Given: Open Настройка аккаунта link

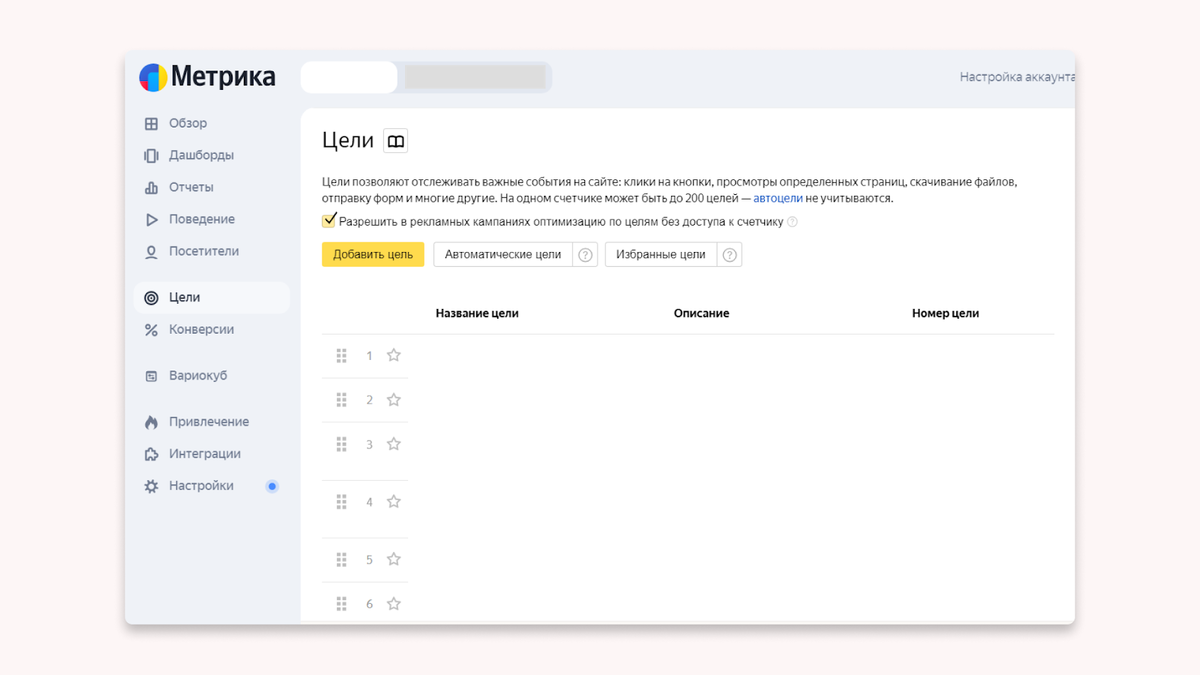Looking at the screenshot, I should (1017, 77).
